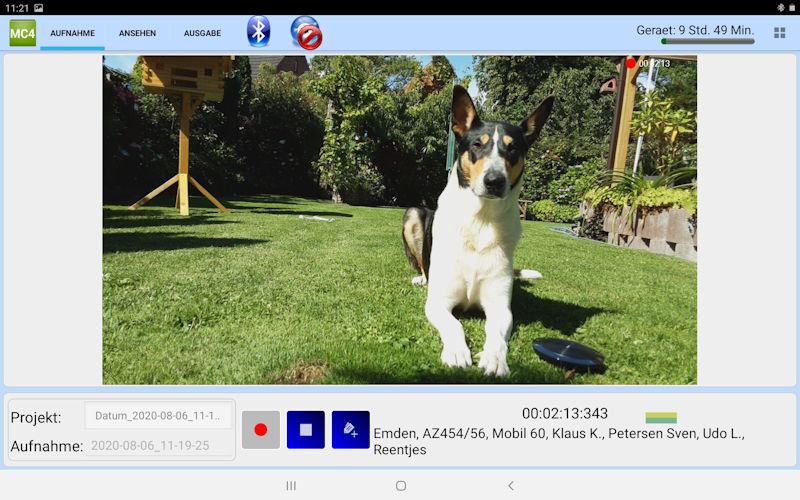Stop recording with the blue stop button
This screenshot has height=500, width=800.
306,430
